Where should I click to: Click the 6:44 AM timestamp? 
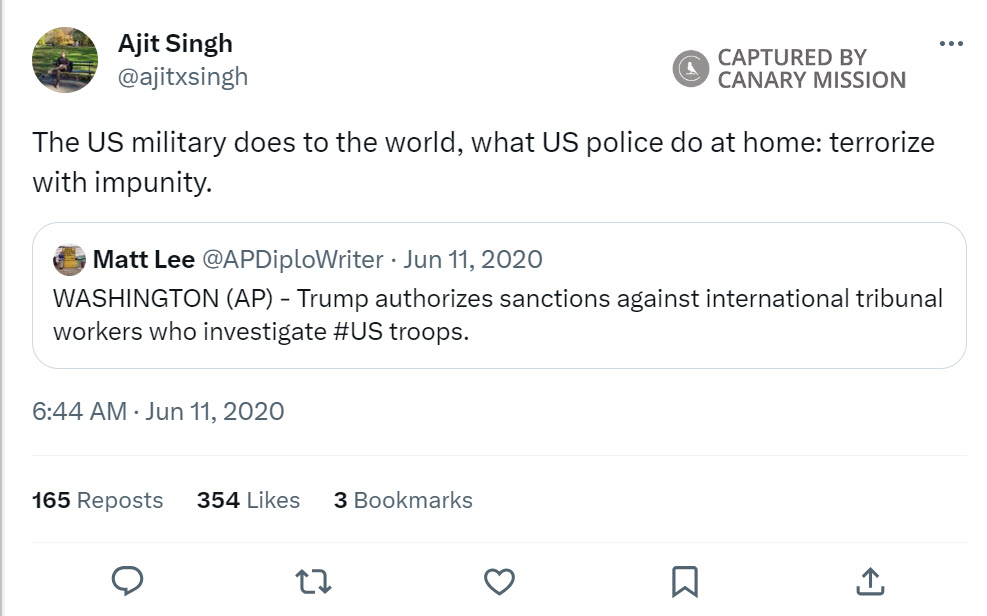point(80,411)
